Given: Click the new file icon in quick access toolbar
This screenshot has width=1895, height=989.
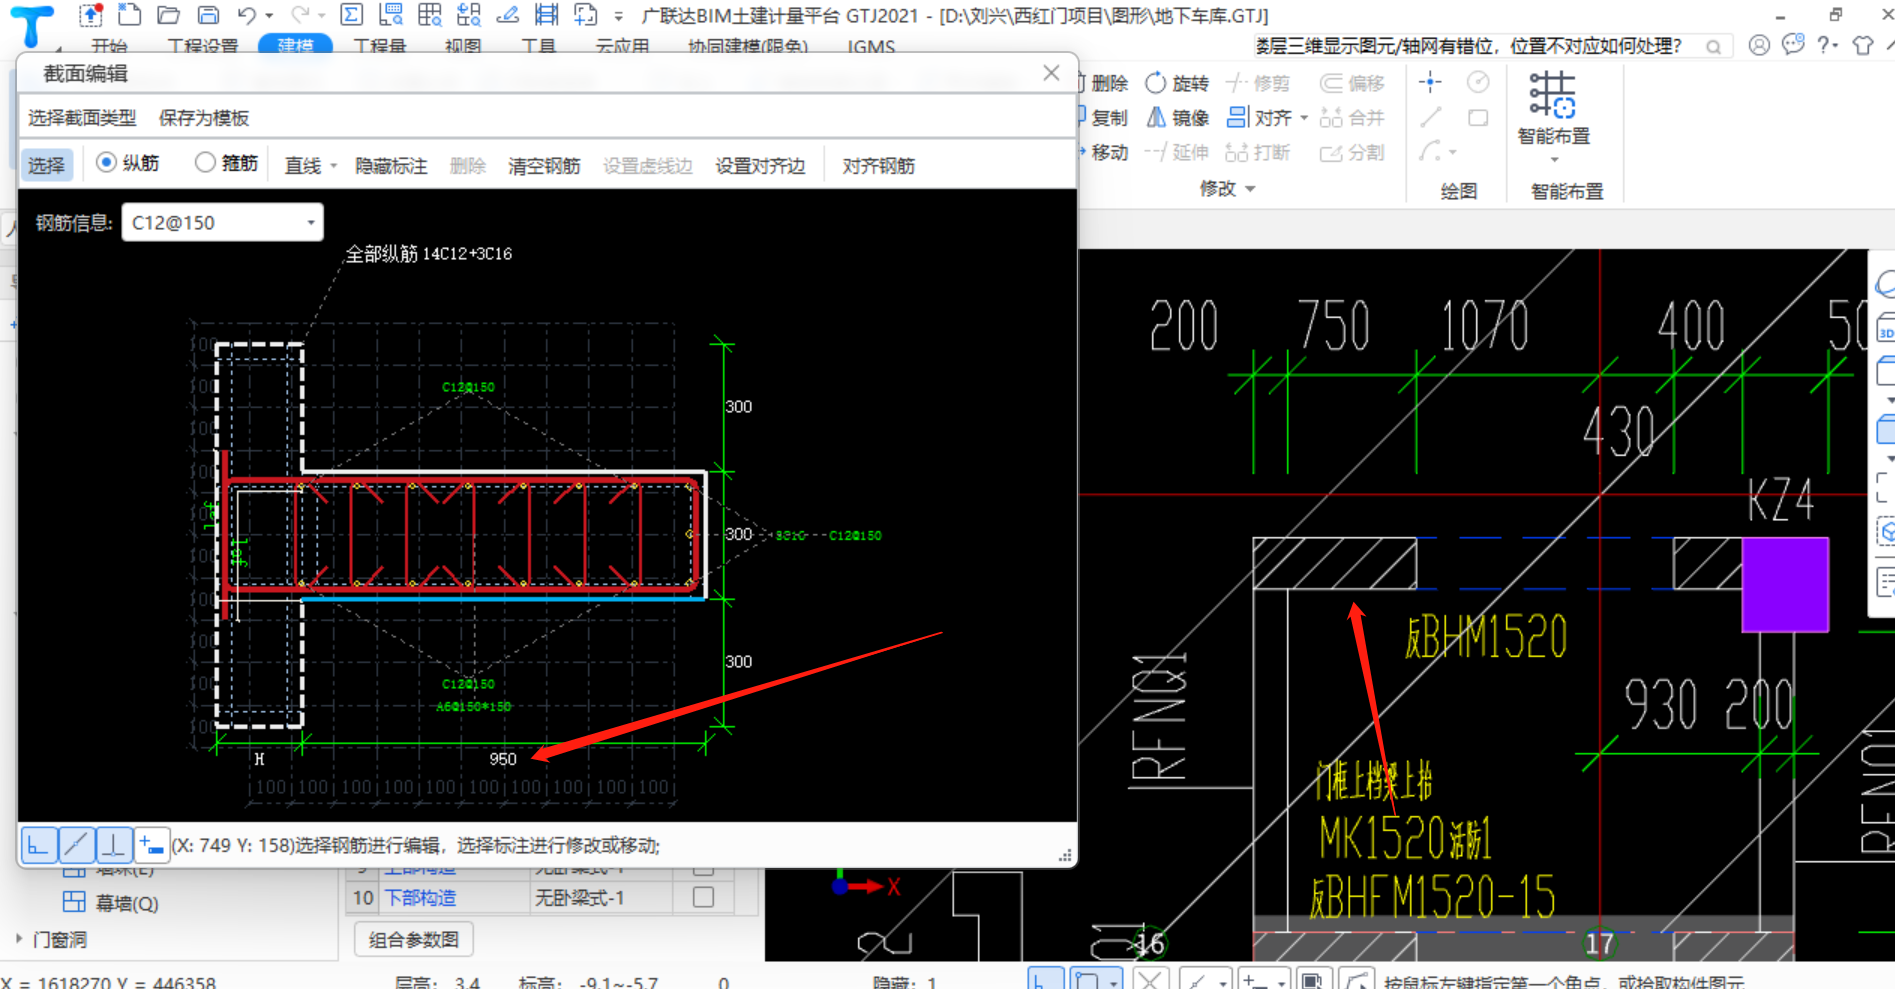Looking at the screenshot, I should click(129, 15).
